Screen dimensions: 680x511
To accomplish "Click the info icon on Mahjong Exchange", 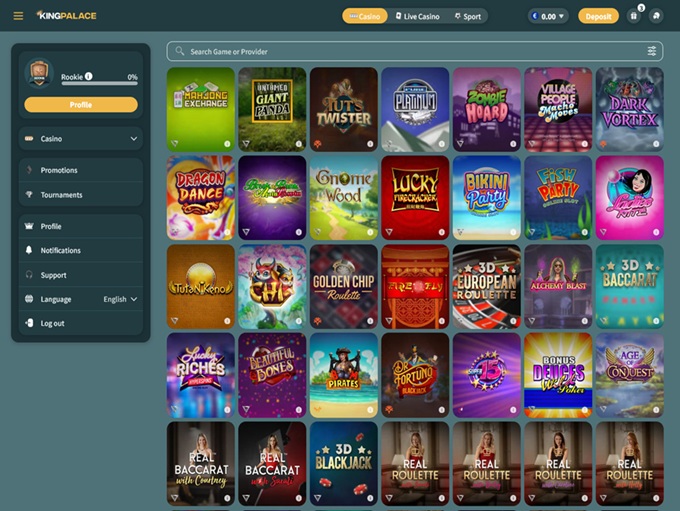I will coord(227,144).
